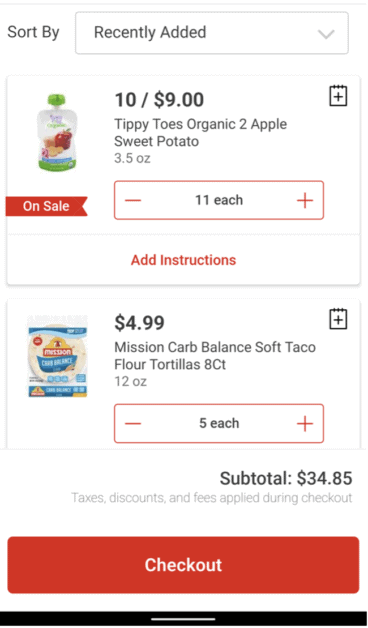Tap the red On Sale ribbon badge
The width and height of the screenshot is (368, 628).
[46, 206]
